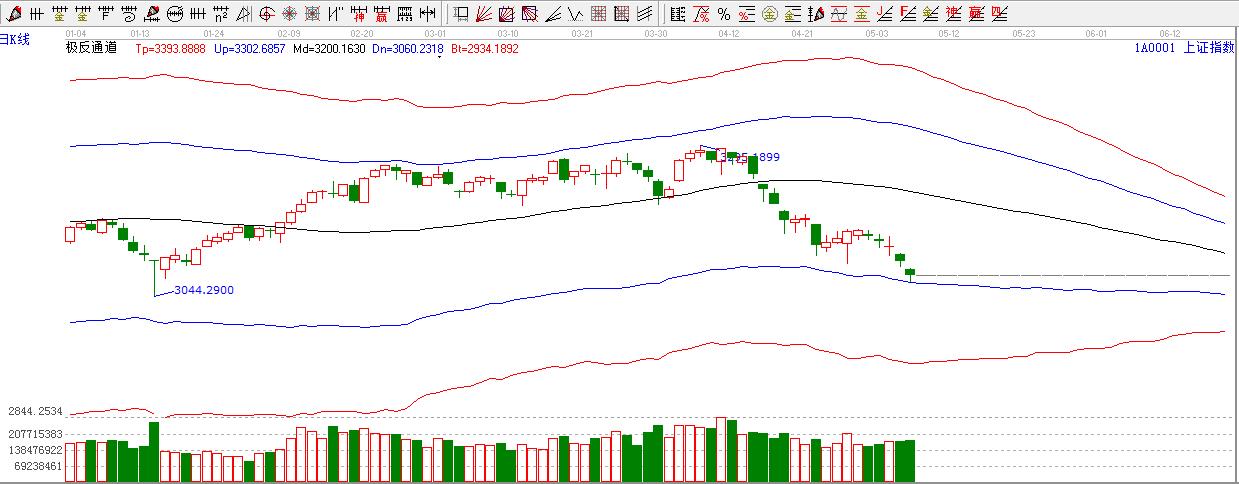Click the red J lines tool icon
1239x484 pixels.
click(884, 14)
